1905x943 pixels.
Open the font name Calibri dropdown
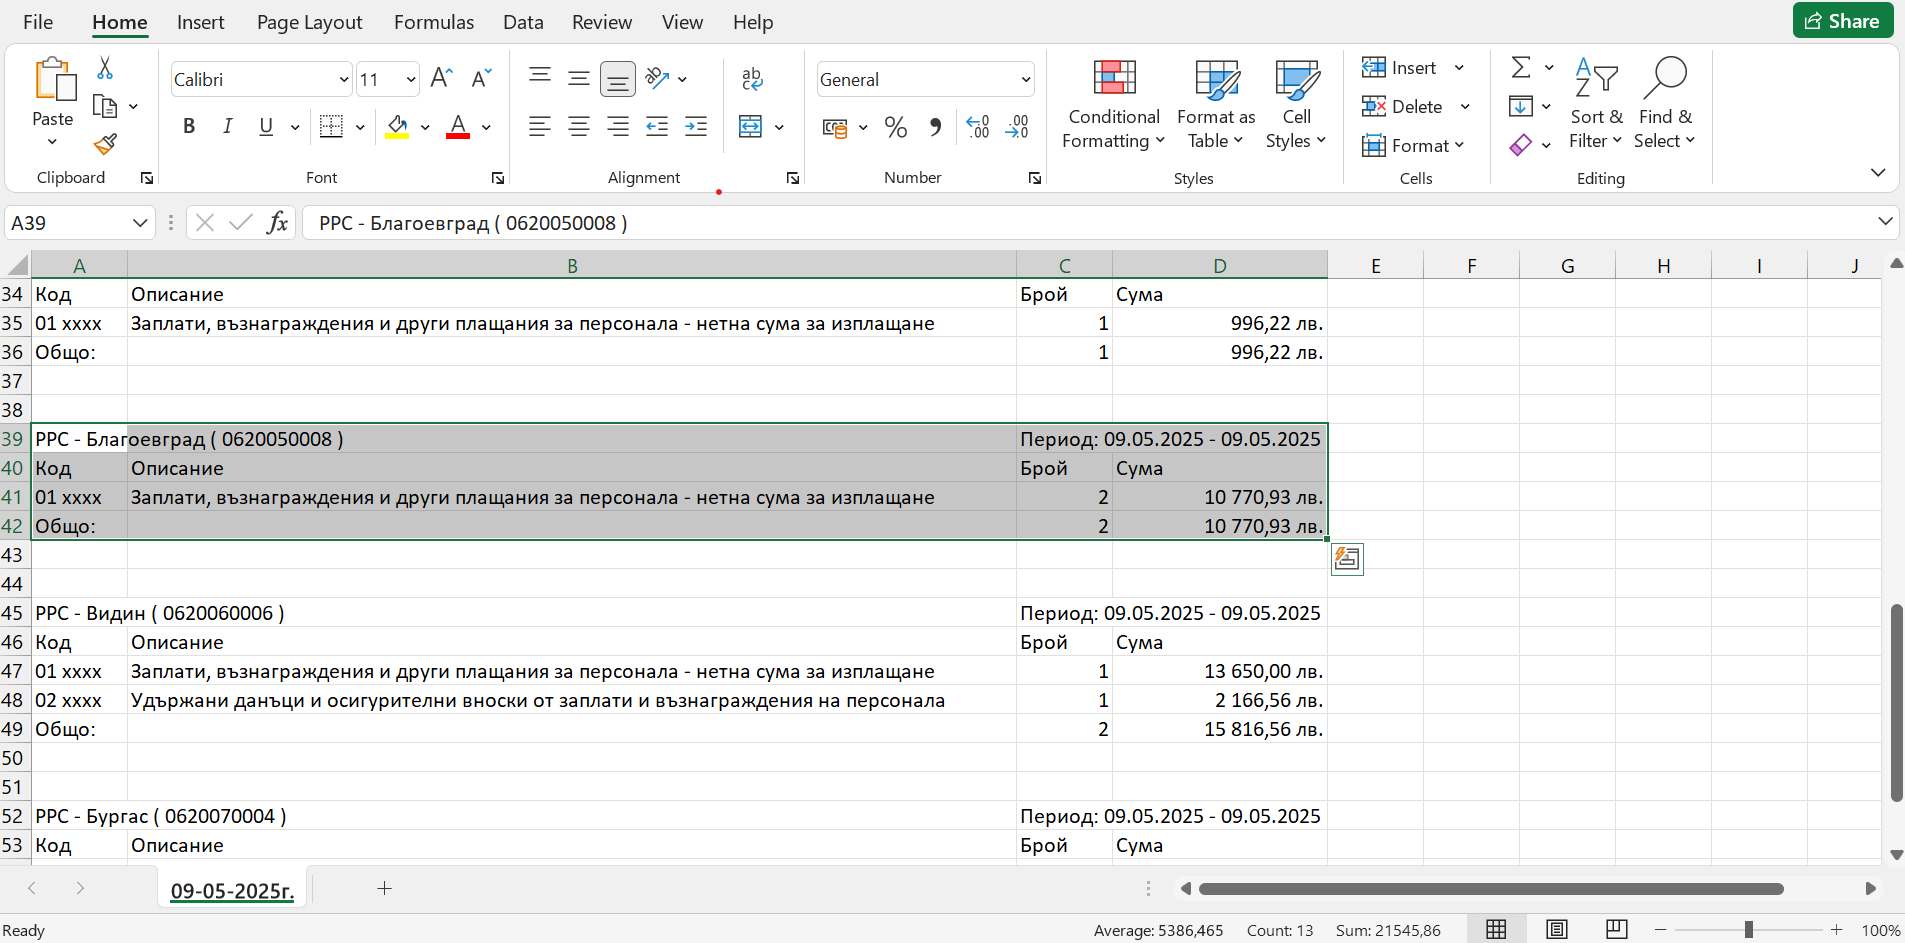[344, 79]
